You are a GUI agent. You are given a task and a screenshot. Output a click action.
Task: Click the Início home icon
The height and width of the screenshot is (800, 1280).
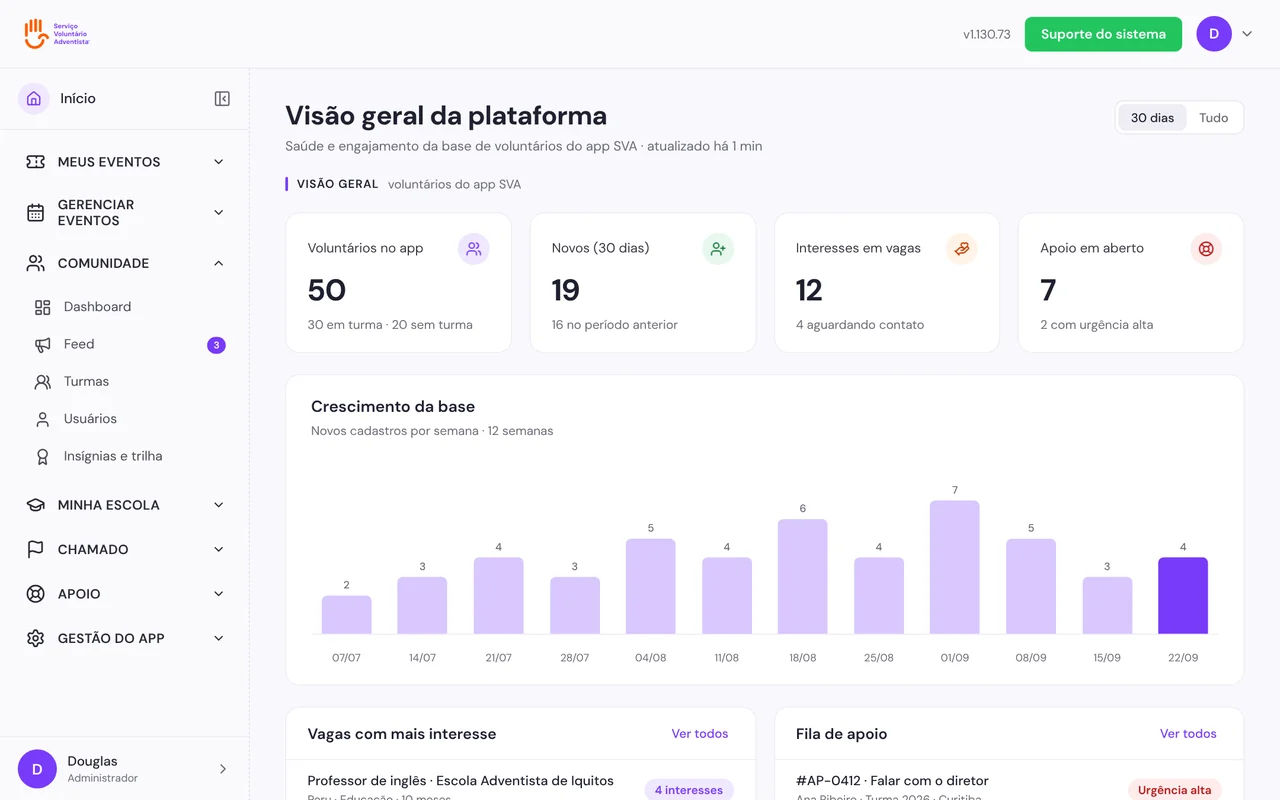[x=34, y=98]
